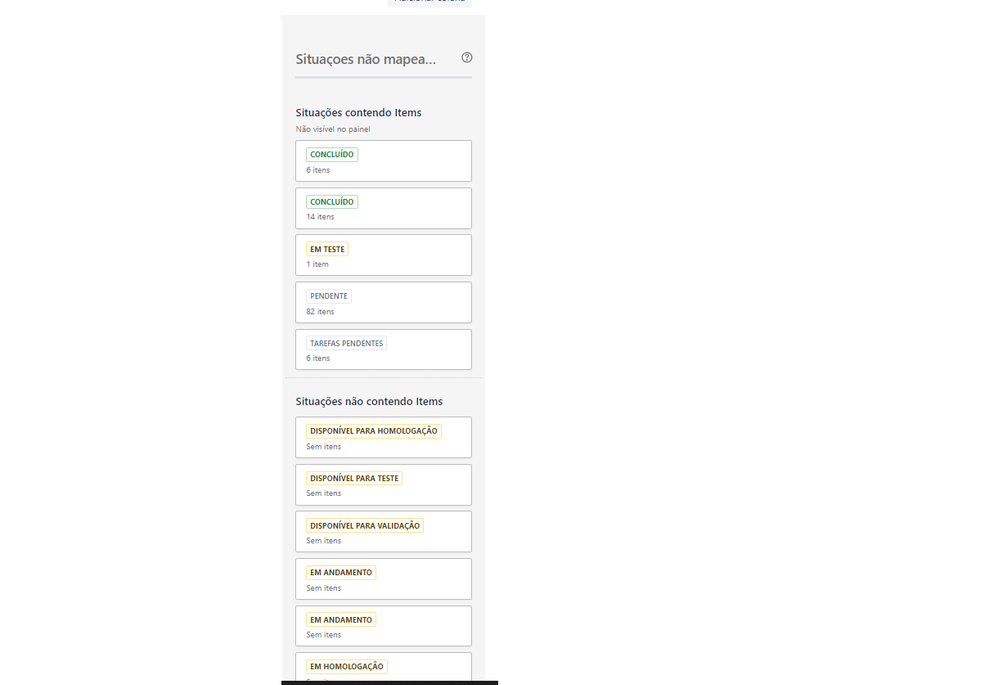
Task: Select the DISPONÍVEL PARA TESTE status card
Action: coord(383,485)
